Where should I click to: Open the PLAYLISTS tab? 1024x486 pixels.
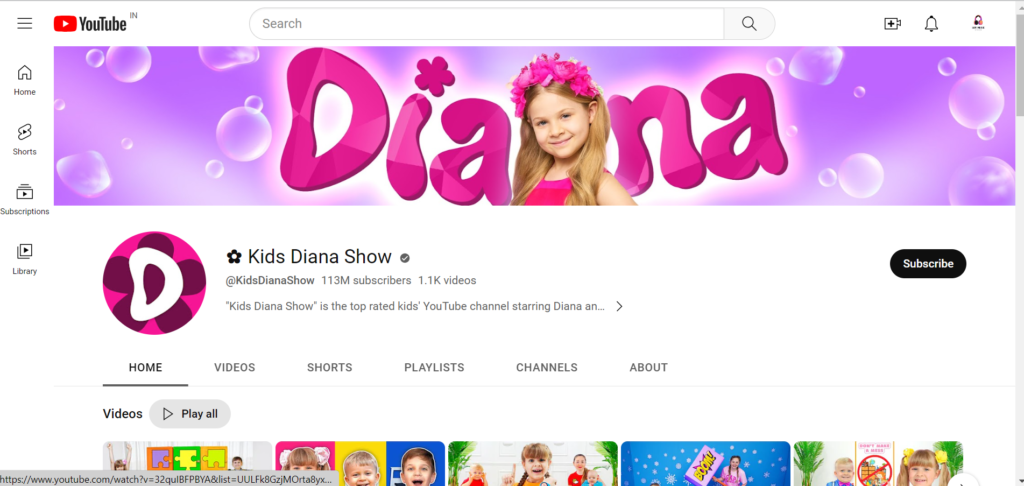coord(434,368)
